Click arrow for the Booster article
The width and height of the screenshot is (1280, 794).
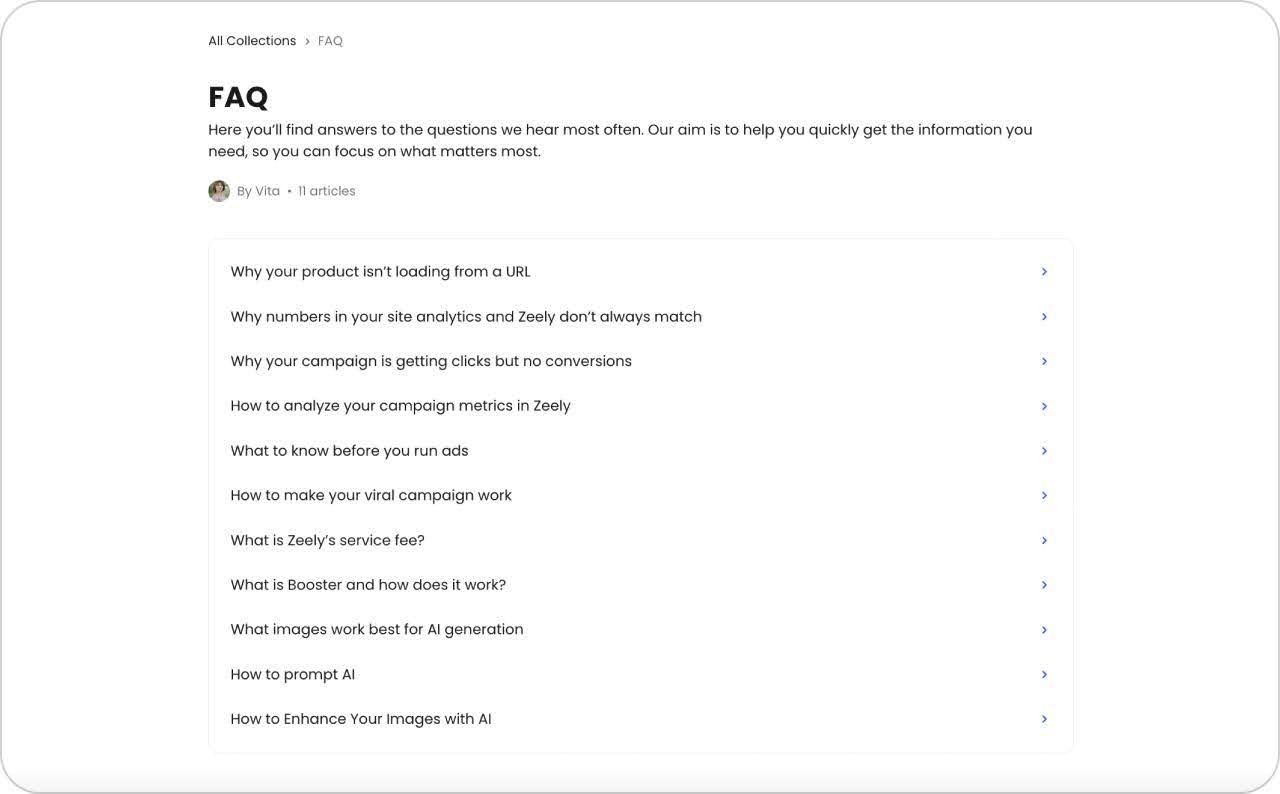pos(1044,585)
